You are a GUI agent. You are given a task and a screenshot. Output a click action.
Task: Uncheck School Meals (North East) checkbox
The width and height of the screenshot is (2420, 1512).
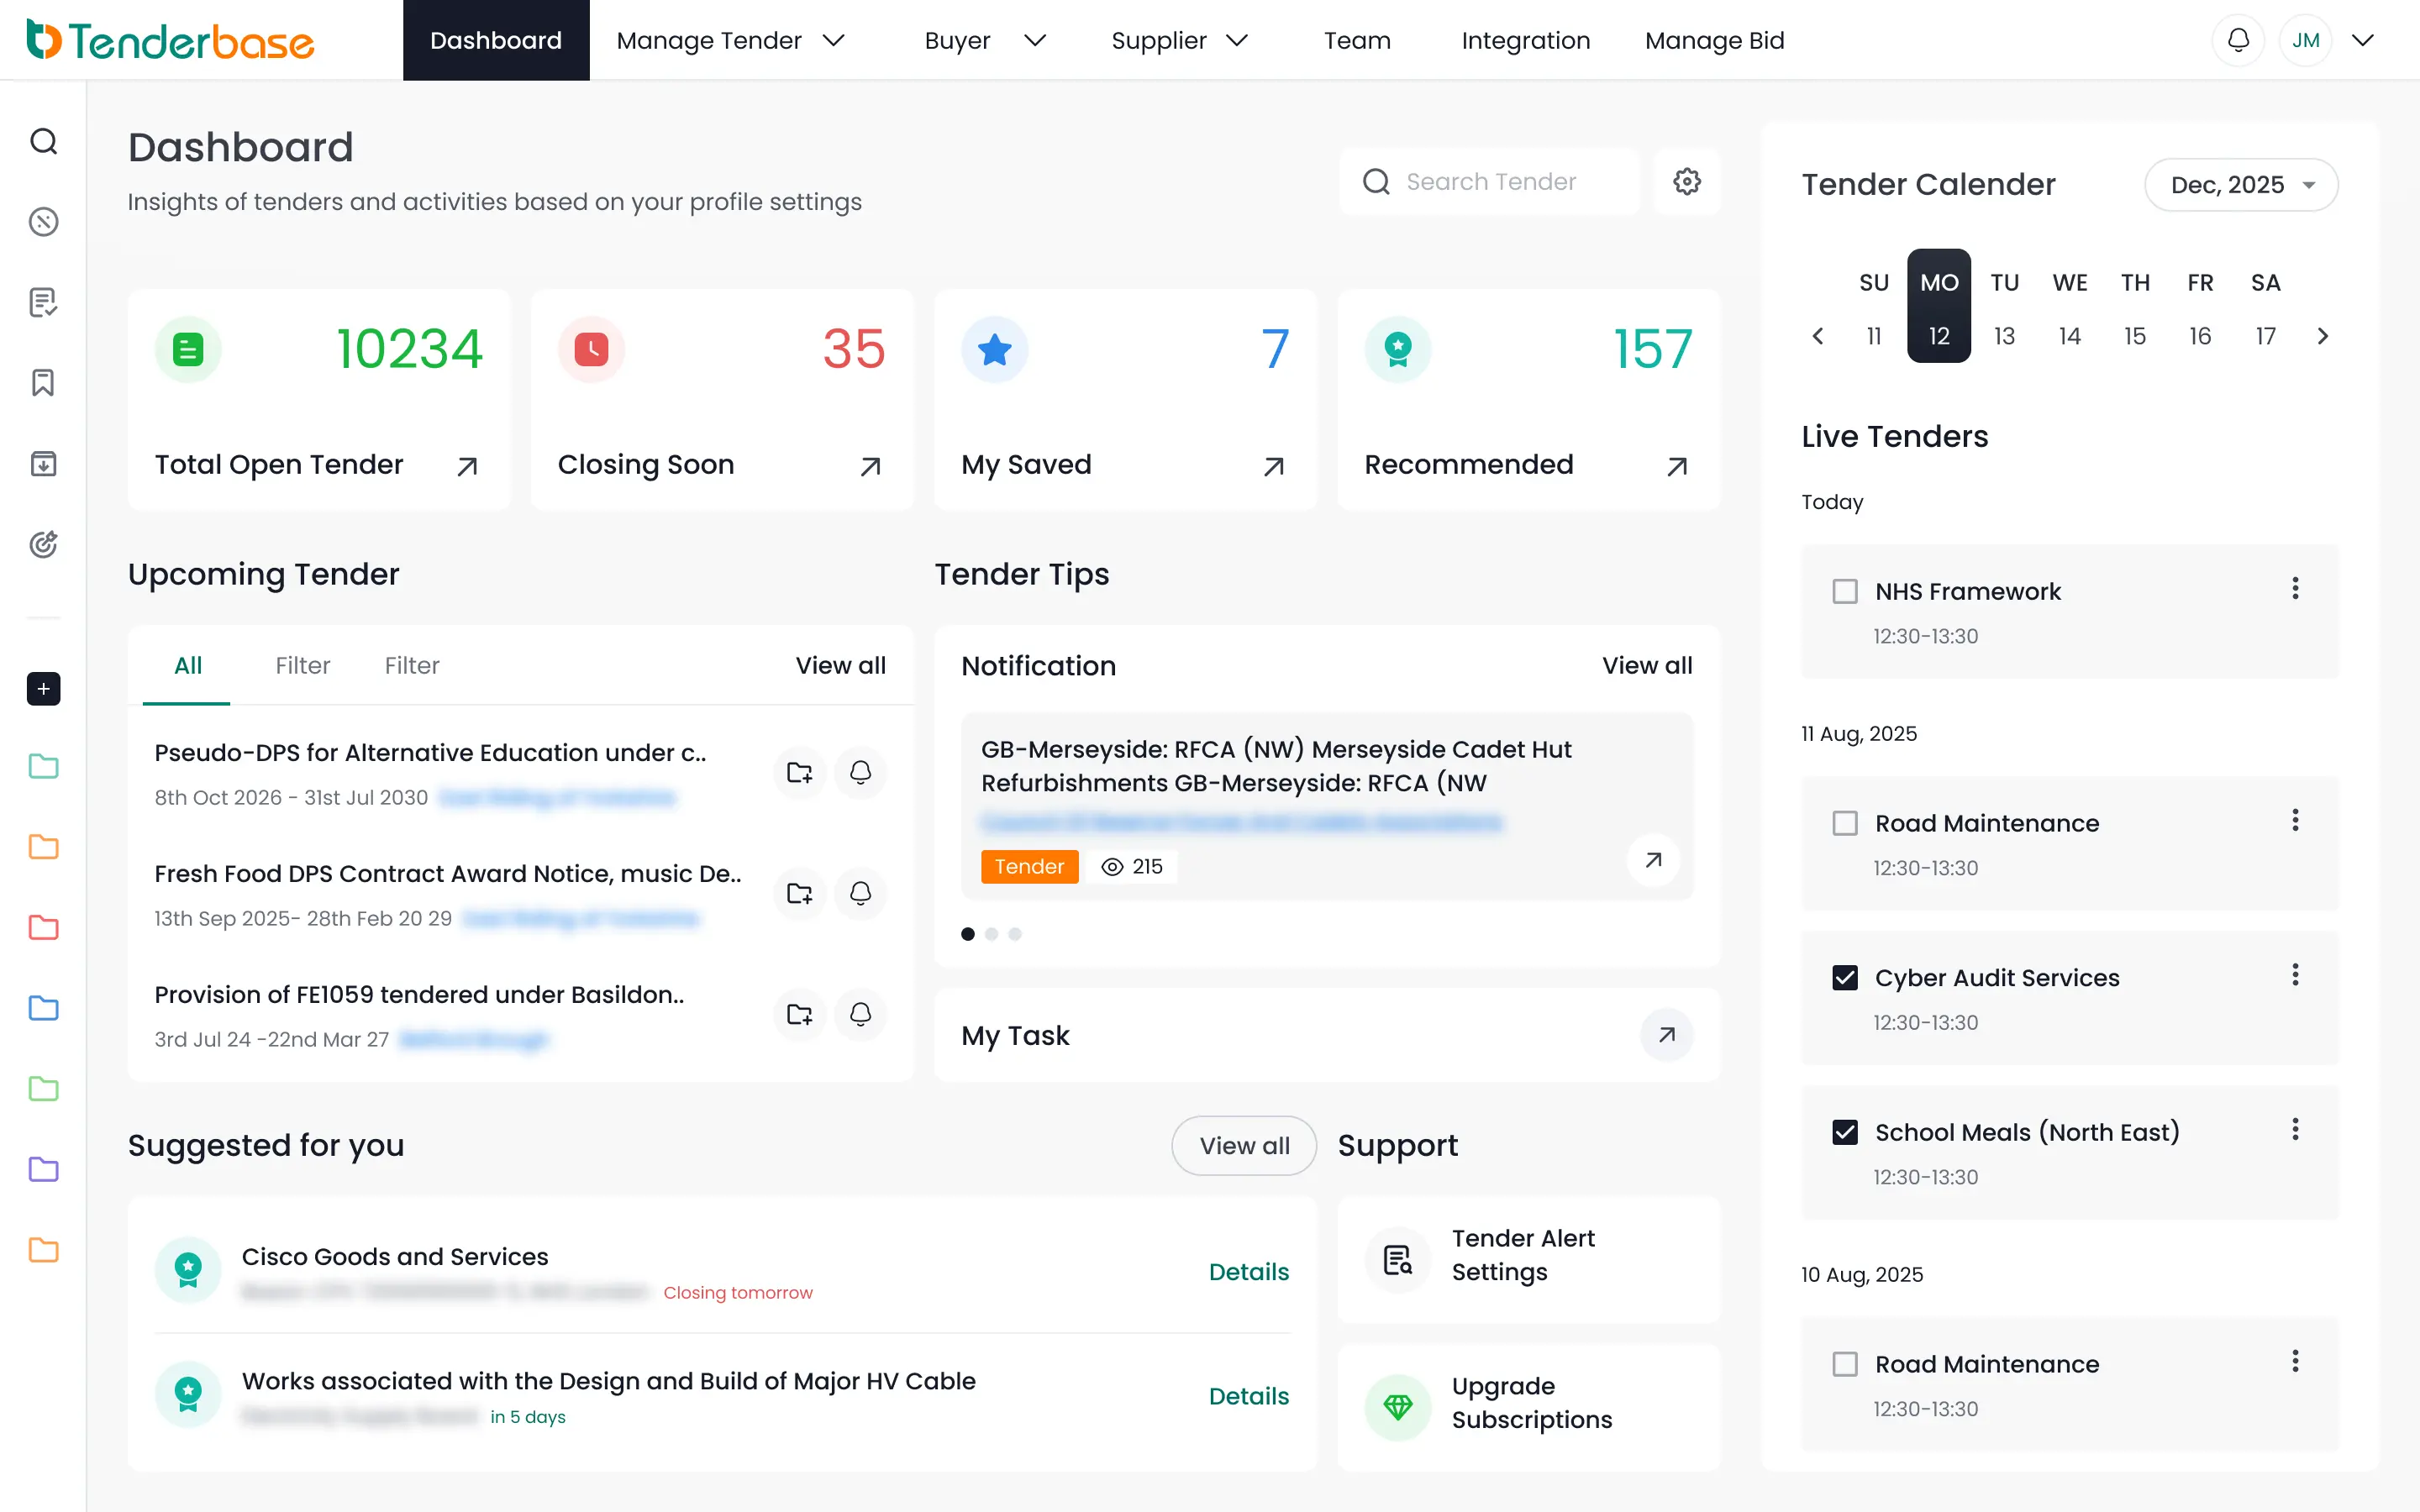click(x=1845, y=1132)
